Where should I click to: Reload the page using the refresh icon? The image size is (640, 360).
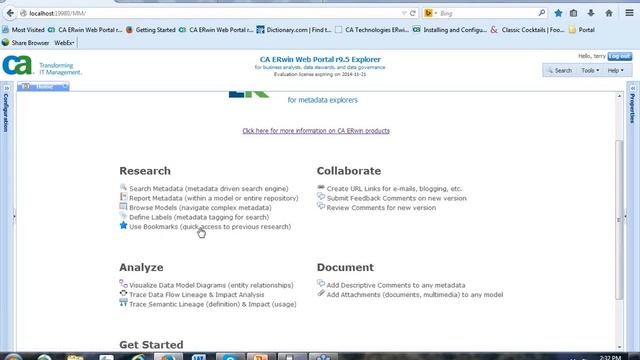(413, 13)
